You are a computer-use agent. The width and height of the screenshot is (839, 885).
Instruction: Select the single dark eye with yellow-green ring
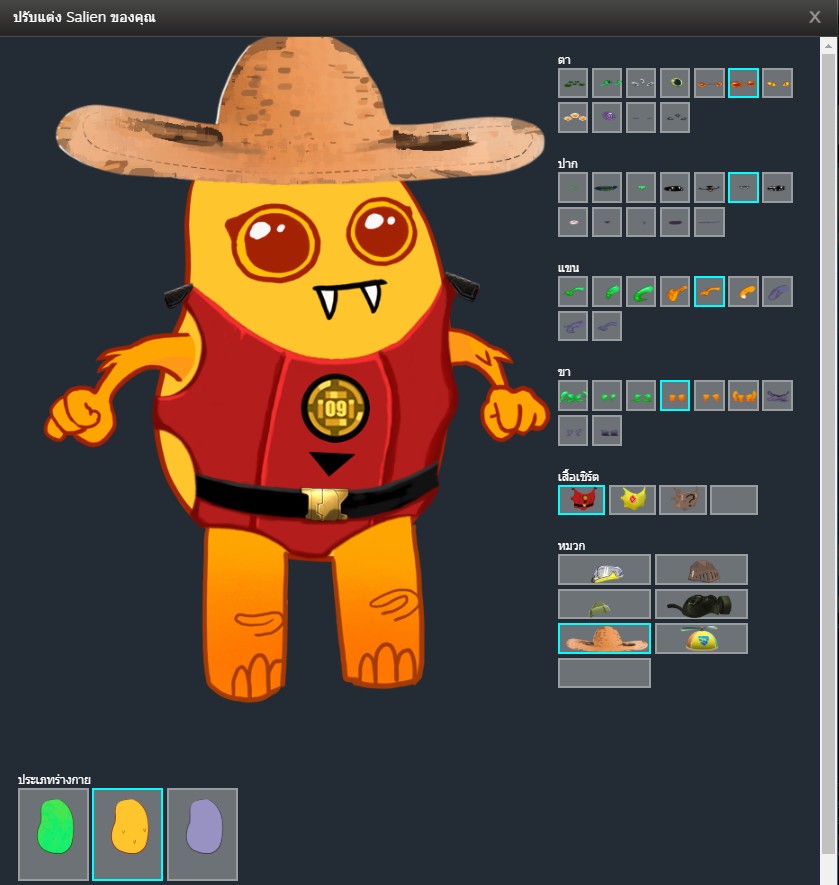[x=675, y=84]
